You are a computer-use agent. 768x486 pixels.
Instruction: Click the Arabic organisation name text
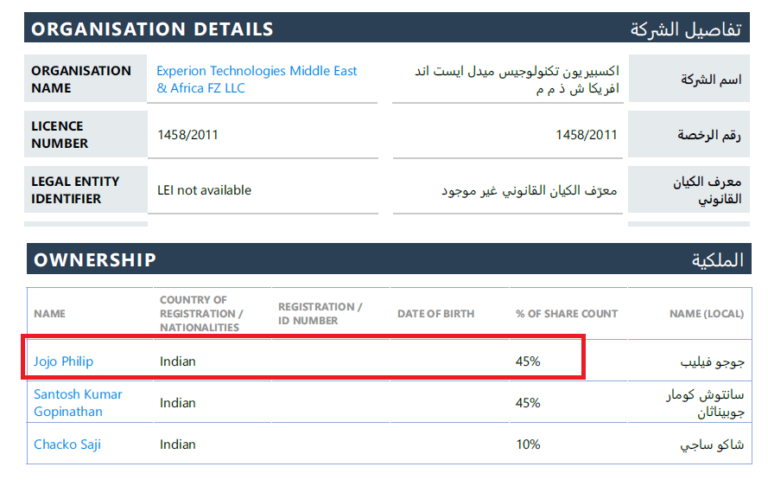coord(516,79)
